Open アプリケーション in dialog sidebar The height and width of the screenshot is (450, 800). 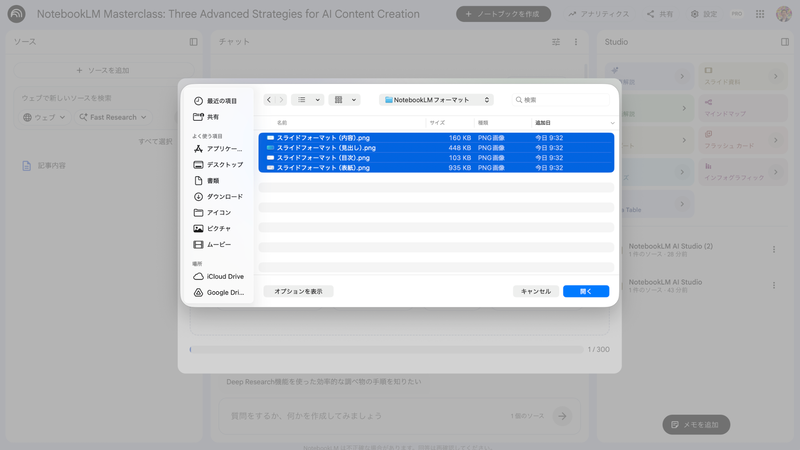pyautogui.click(x=218, y=149)
